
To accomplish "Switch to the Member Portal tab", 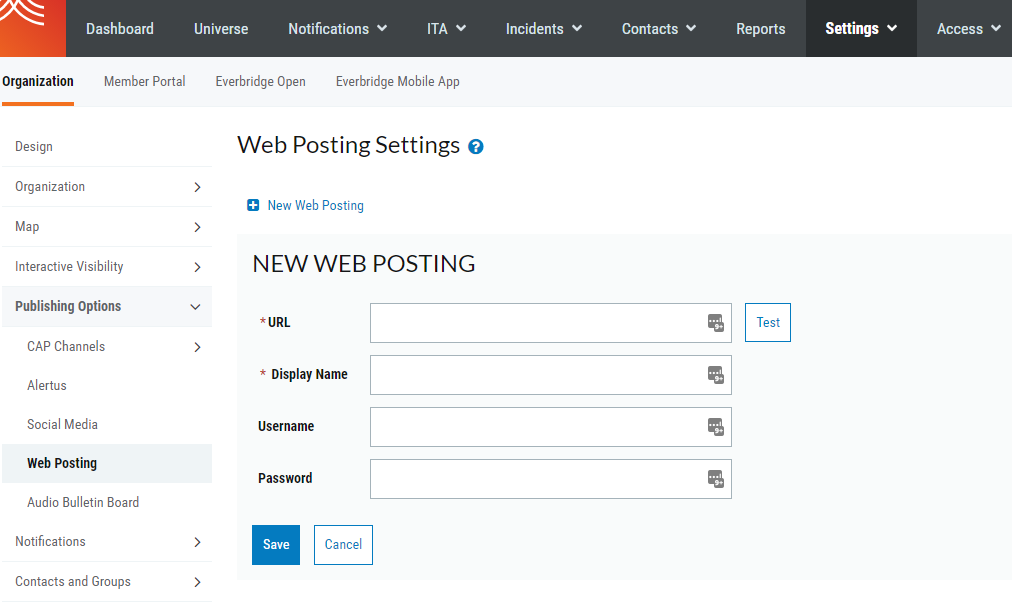I will [x=144, y=81].
